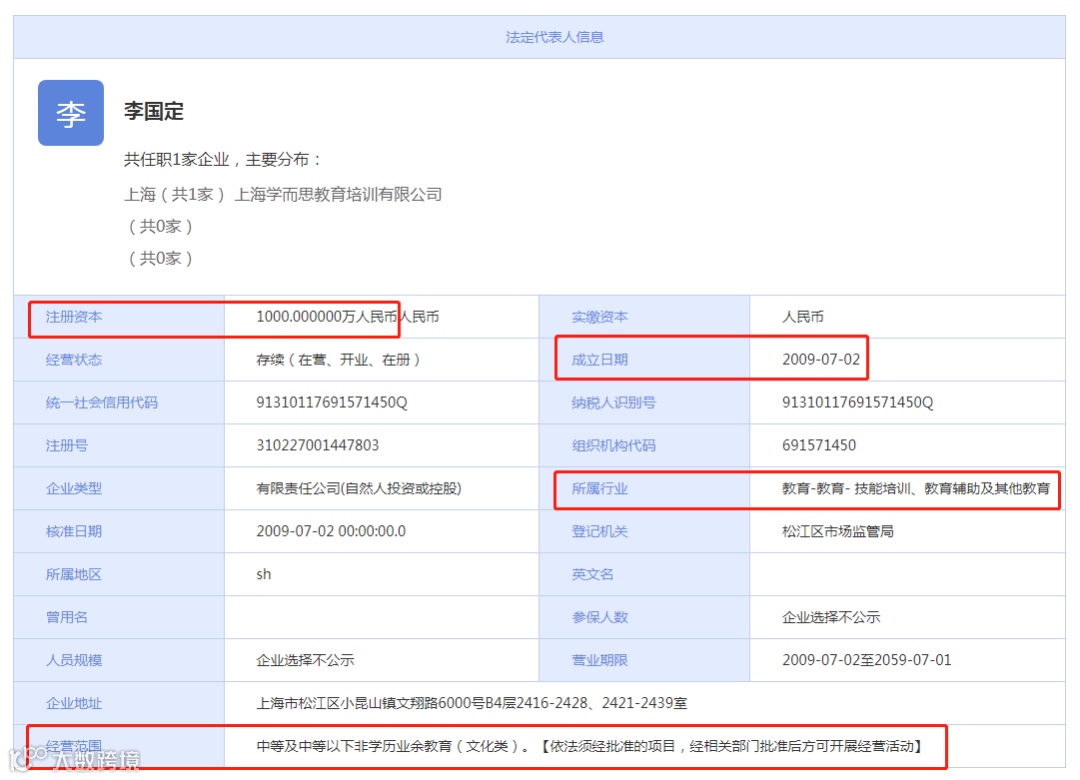This screenshot has height=780, width=1080.
Task: Select the 企业地址 label
Action: [x=74, y=704]
